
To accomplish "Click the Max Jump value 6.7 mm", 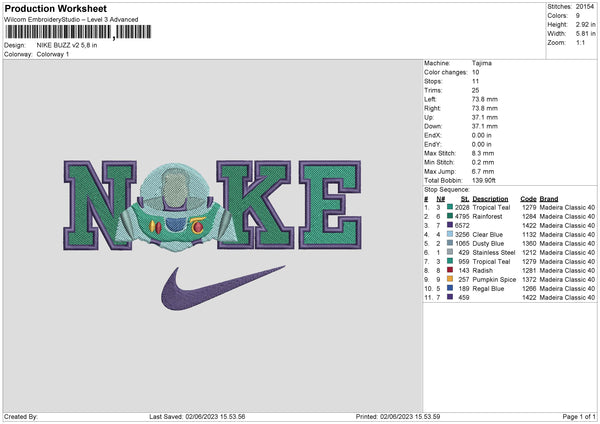I will 483,171.
